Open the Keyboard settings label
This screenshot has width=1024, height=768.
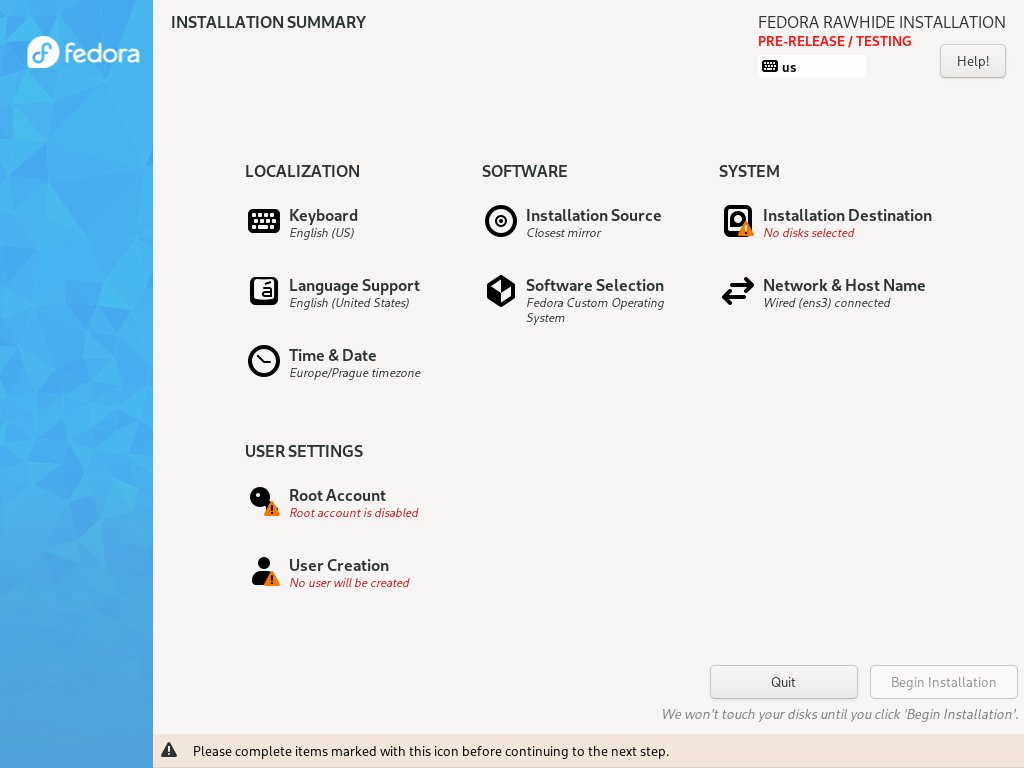click(323, 216)
